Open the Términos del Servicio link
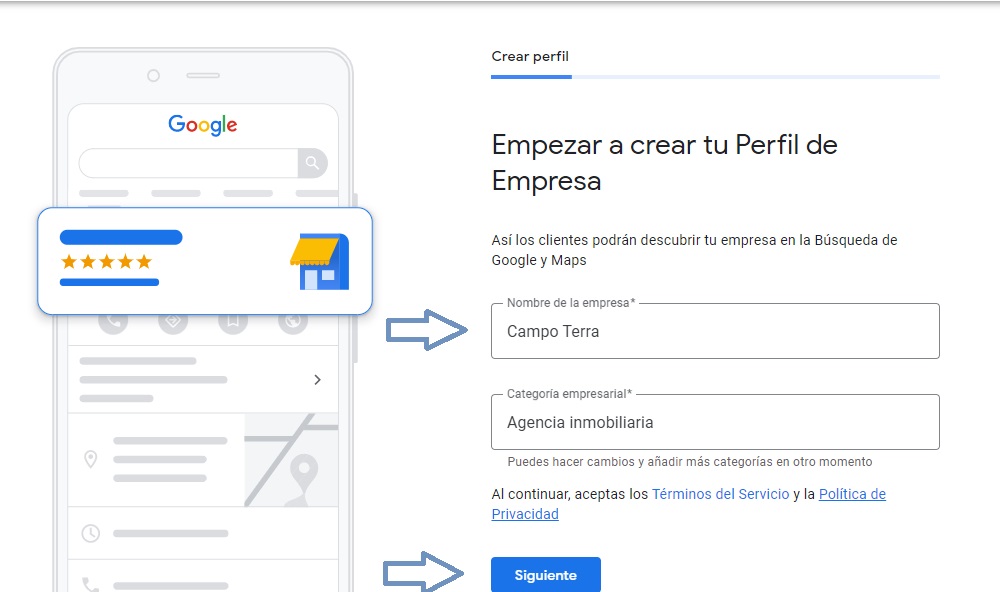The width and height of the screenshot is (1000, 592). coord(720,494)
